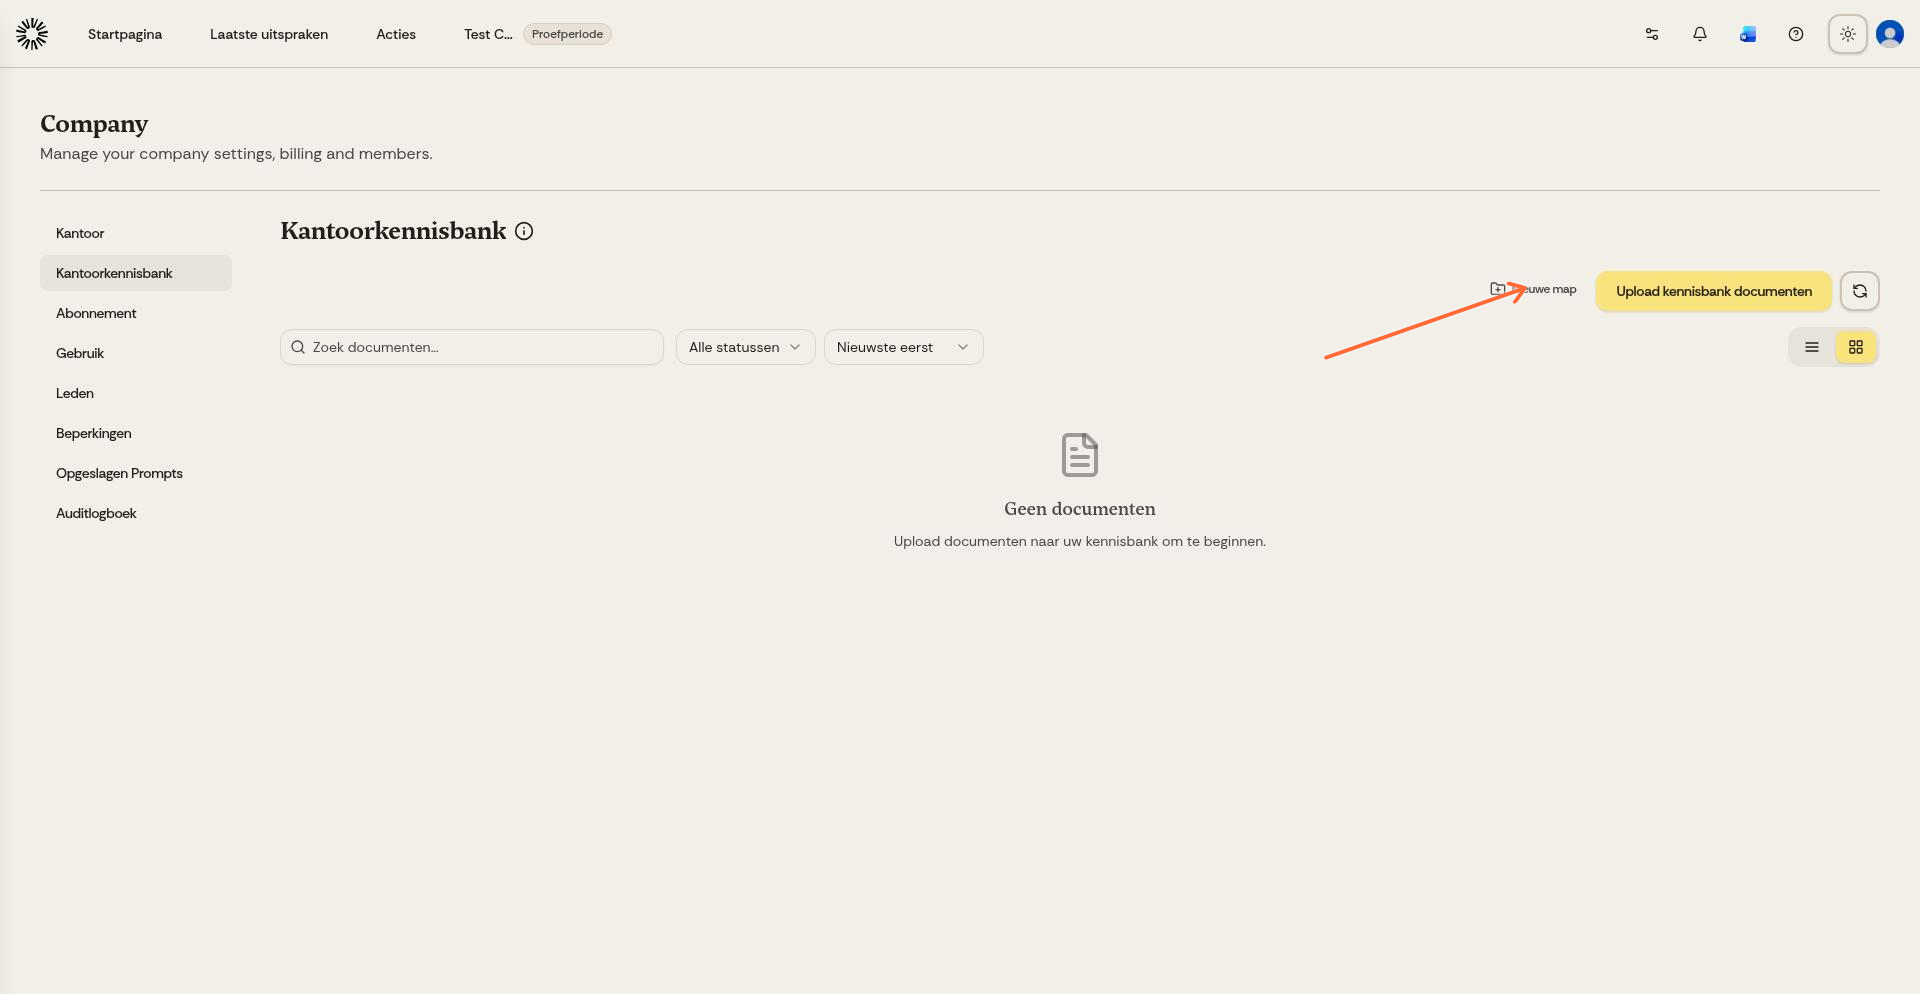Click the Proefperiode badge
The width and height of the screenshot is (1920, 994).
567,34
